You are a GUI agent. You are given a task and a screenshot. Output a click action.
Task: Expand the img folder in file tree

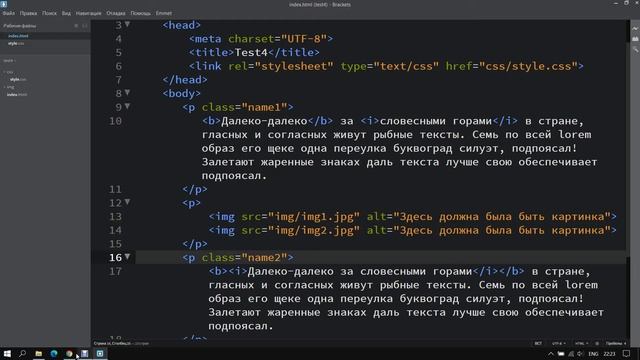(x=9, y=87)
